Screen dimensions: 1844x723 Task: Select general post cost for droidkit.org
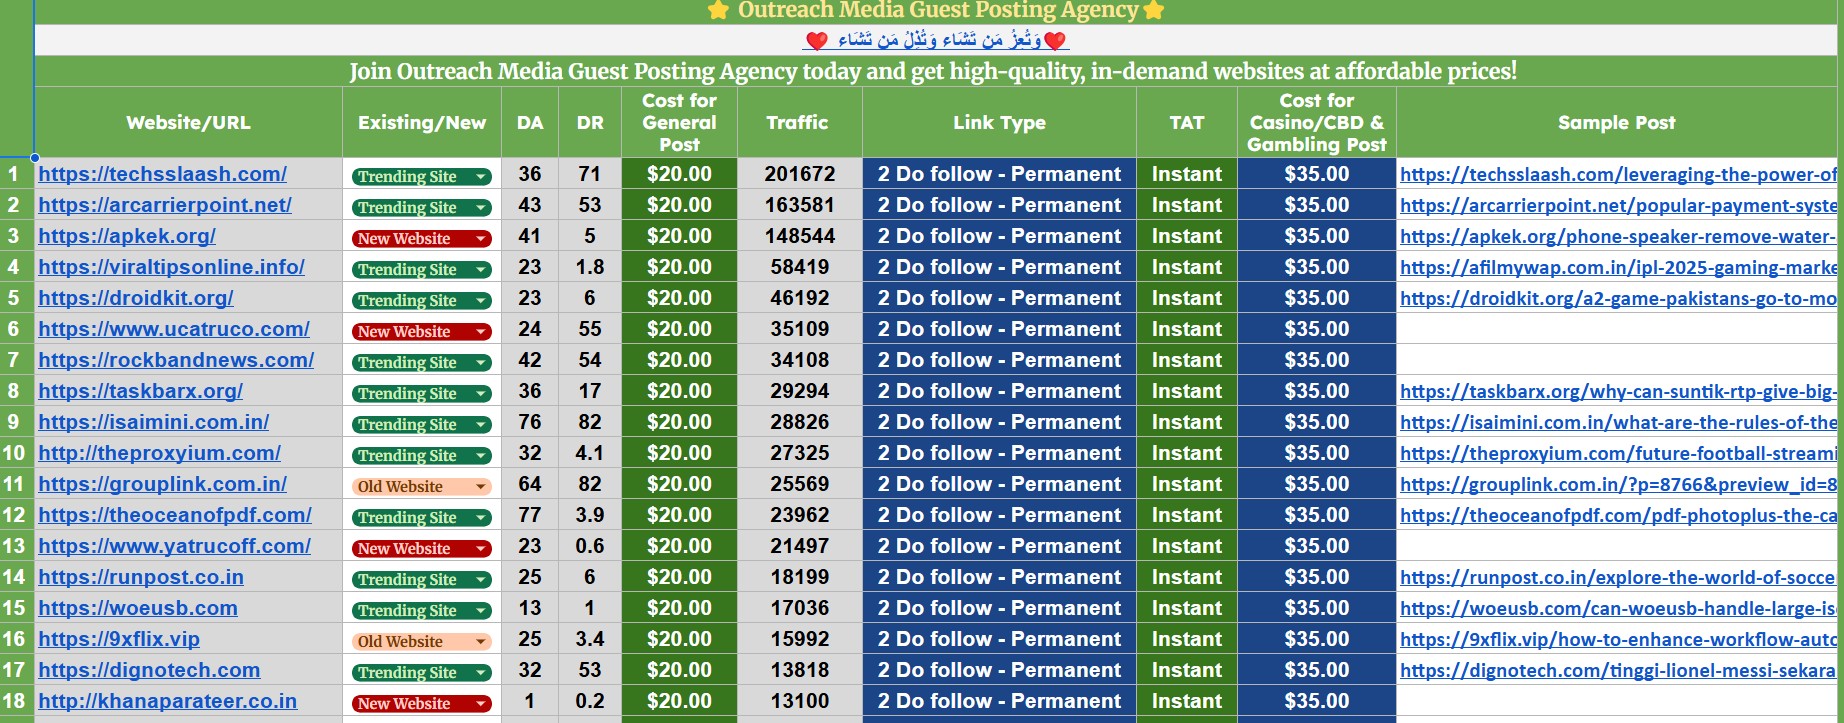679,298
